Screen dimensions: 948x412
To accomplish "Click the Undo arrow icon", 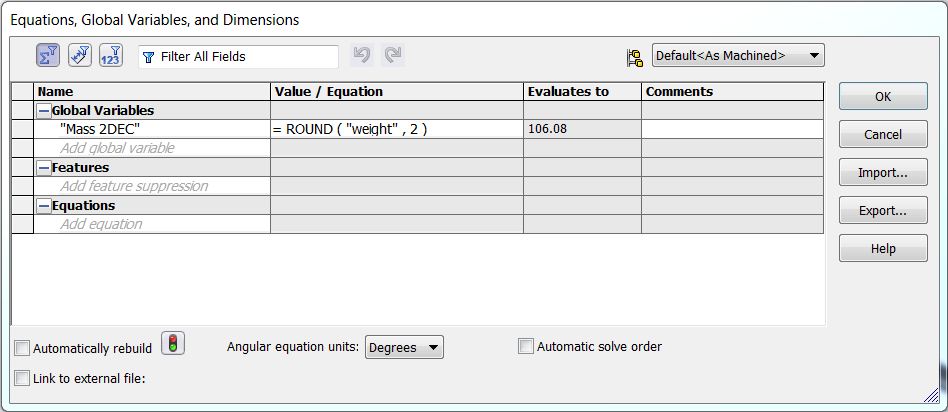I will pyautogui.click(x=362, y=55).
